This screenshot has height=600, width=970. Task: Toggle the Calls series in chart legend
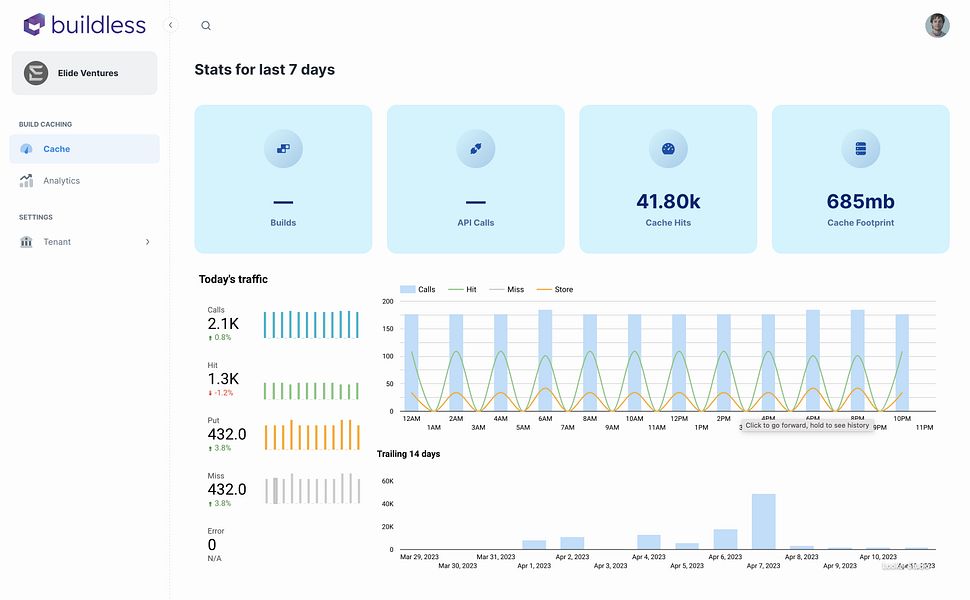(x=418, y=289)
